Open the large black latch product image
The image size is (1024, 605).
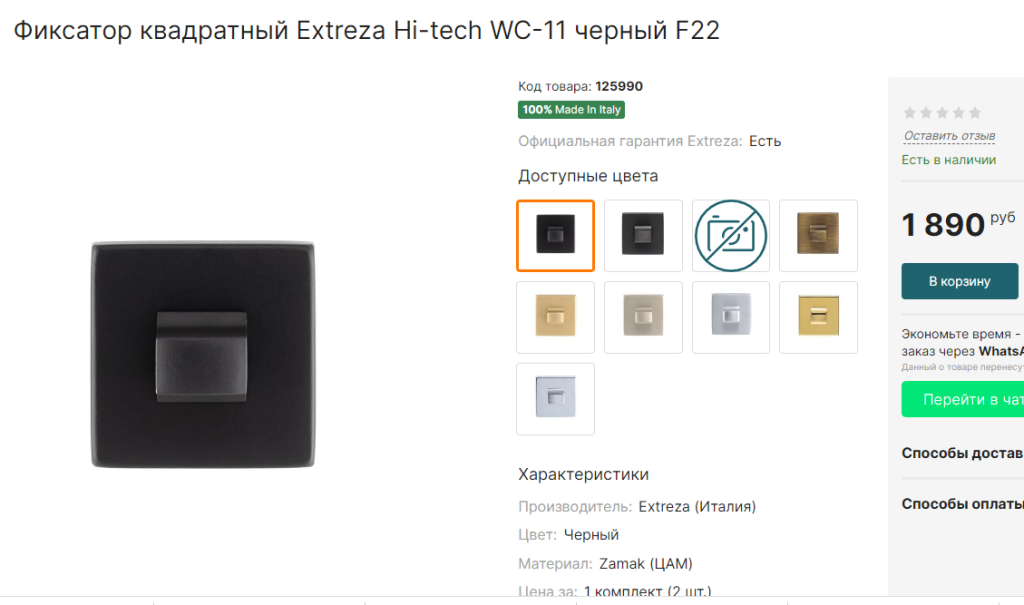pyautogui.click(x=202, y=355)
